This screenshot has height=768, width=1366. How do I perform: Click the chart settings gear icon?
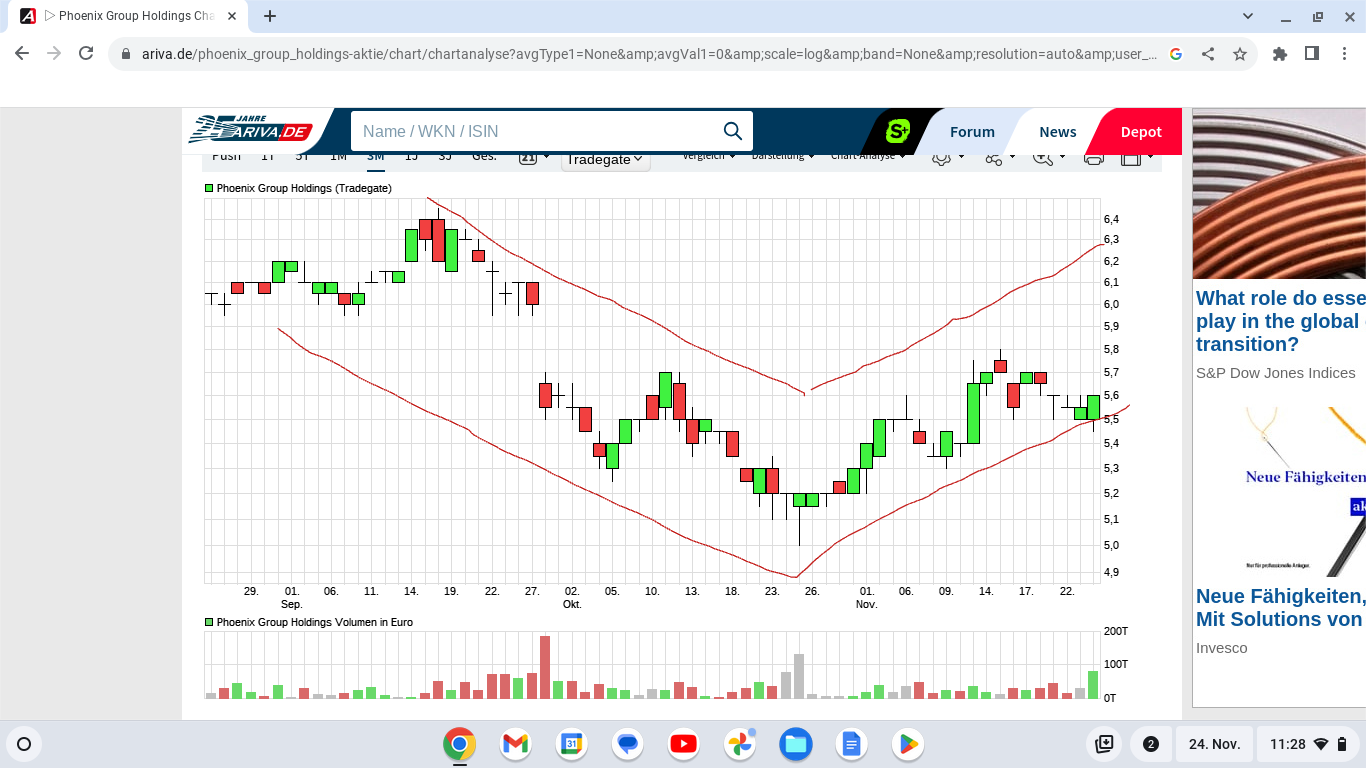(941, 158)
